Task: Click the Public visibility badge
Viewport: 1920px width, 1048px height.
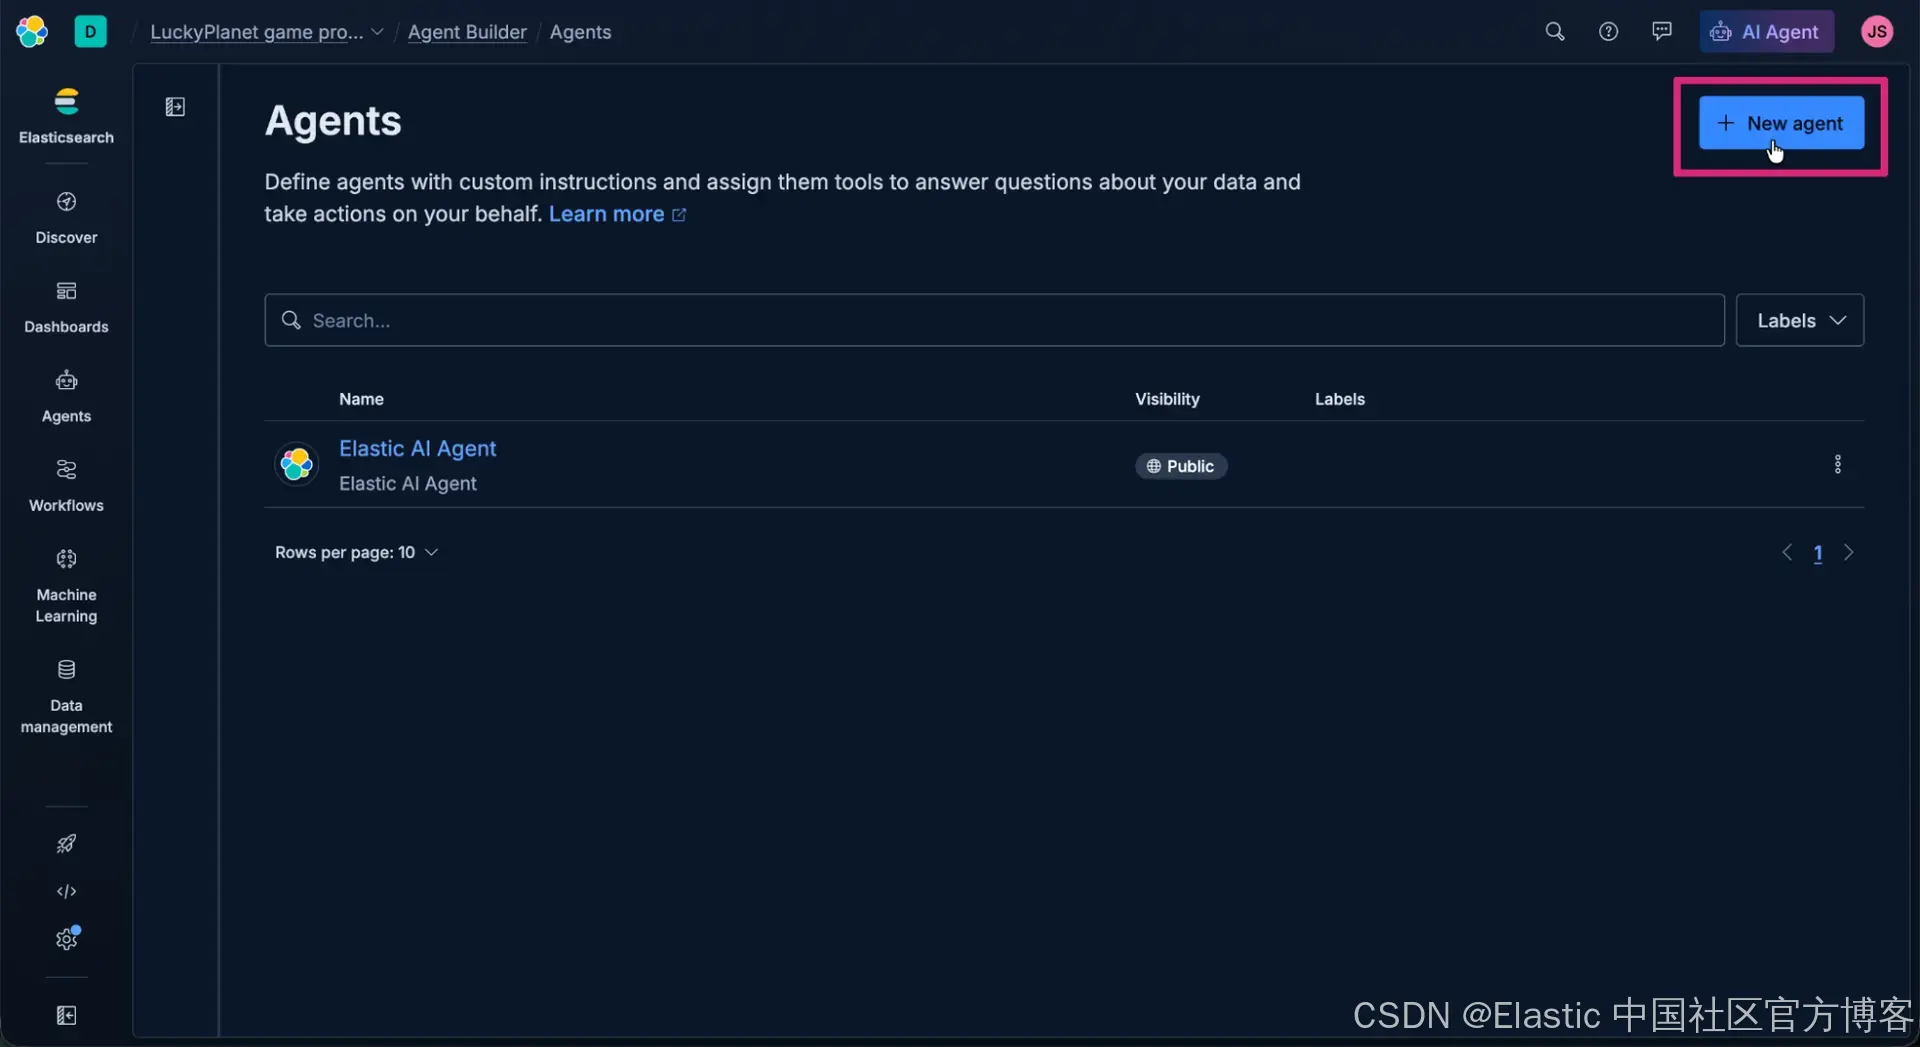Action: click(x=1181, y=466)
